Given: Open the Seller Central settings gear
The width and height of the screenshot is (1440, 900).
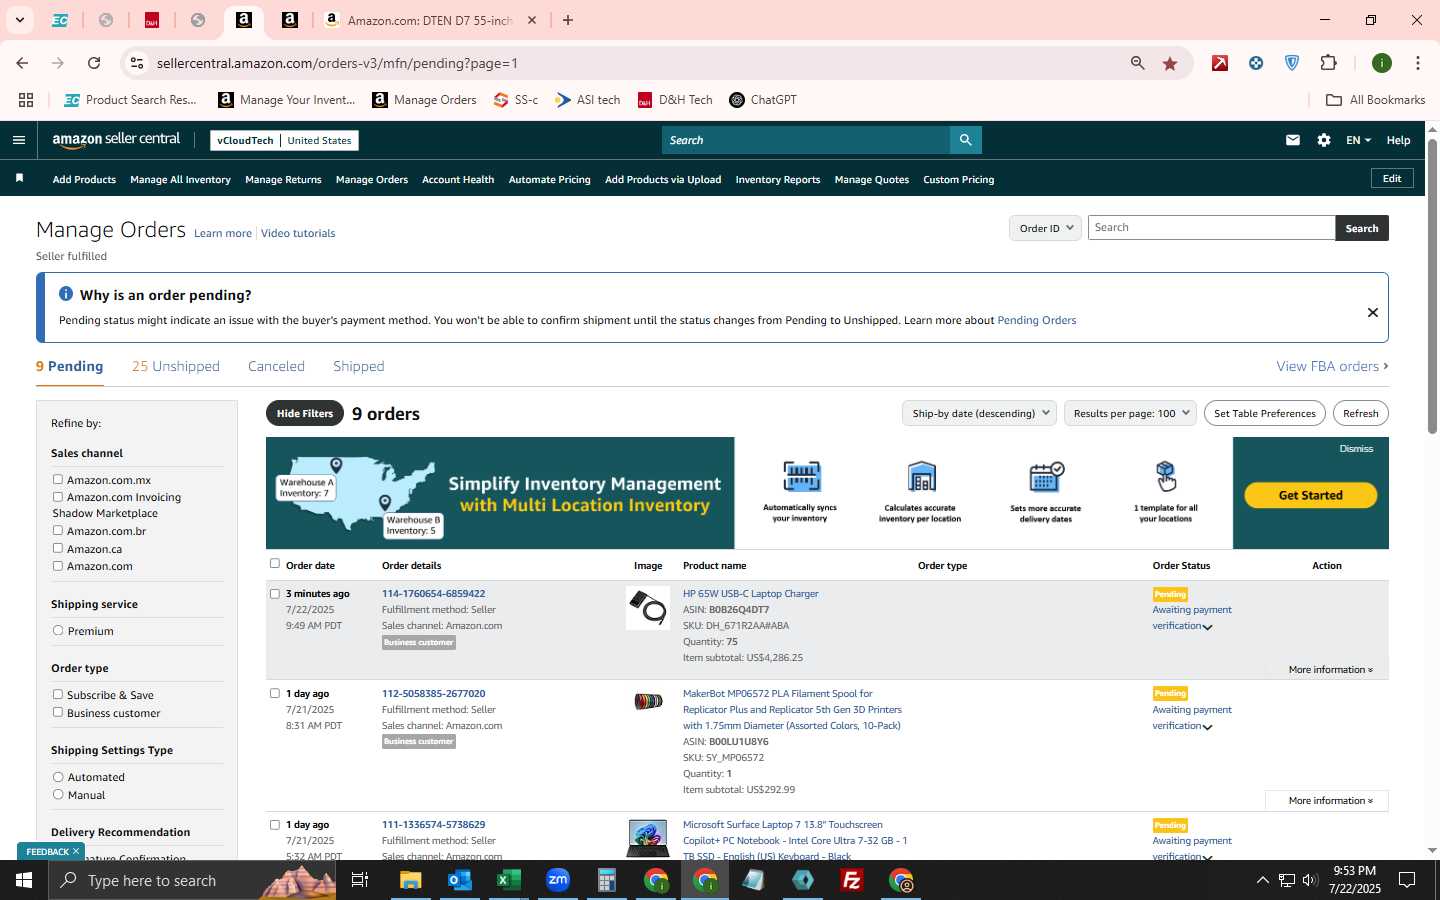Looking at the screenshot, I should click(x=1324, y=140).
